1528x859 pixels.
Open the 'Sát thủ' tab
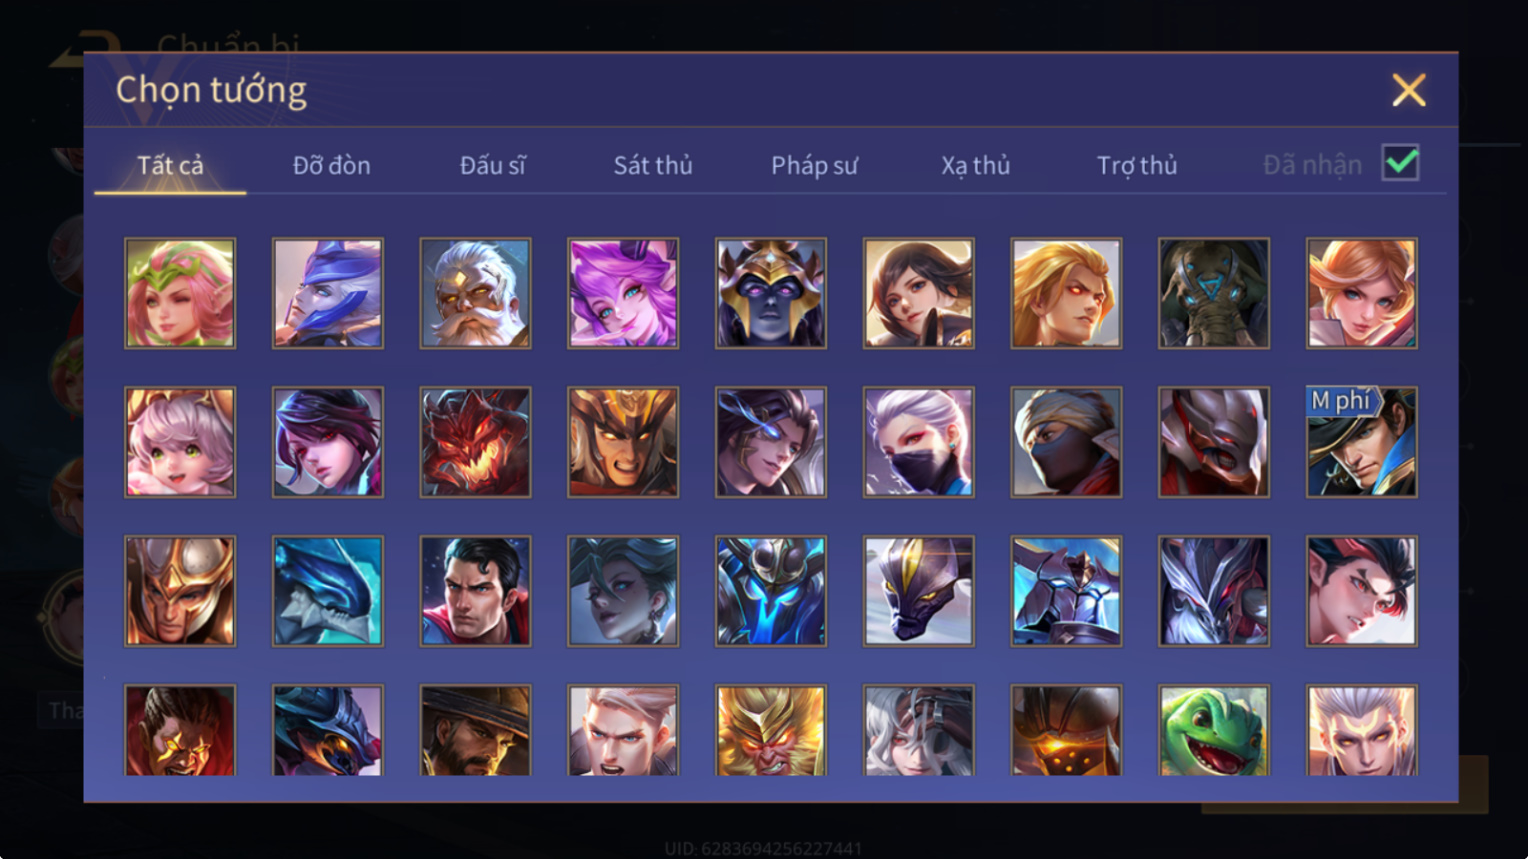tap(653, 165)
